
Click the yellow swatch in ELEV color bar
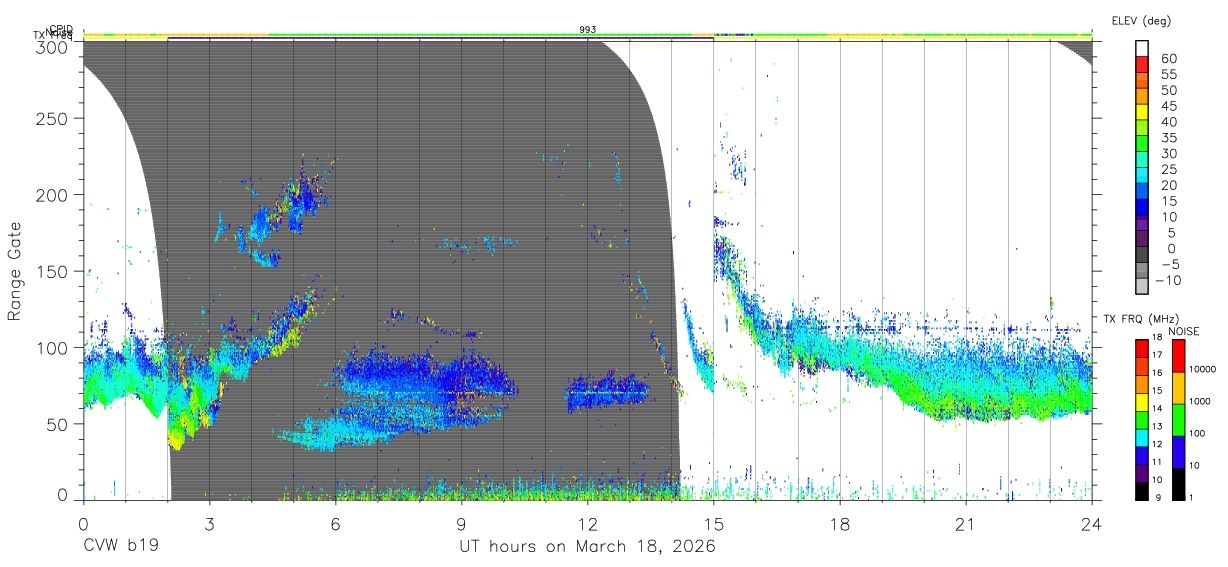(x=1143, y=112)
